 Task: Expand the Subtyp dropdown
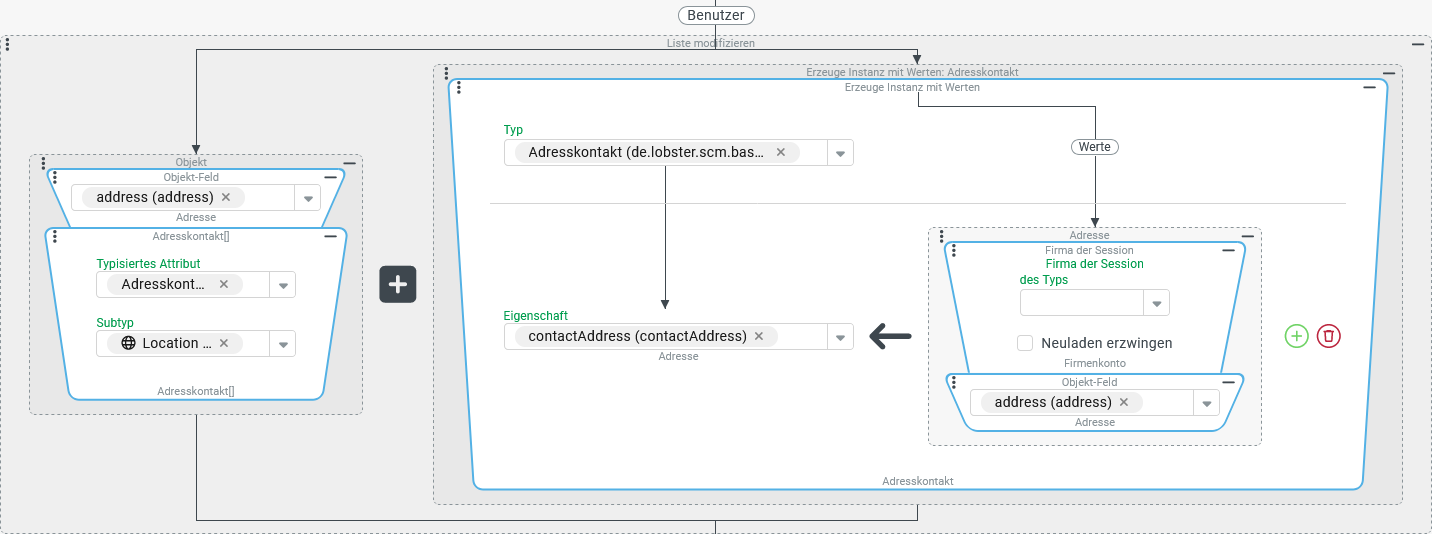pos(283,344)
